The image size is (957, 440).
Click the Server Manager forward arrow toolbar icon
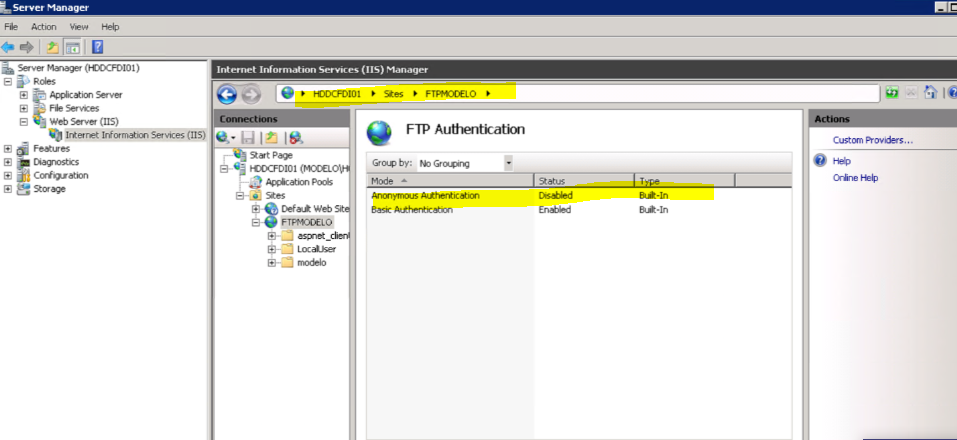tap(26, 47)
